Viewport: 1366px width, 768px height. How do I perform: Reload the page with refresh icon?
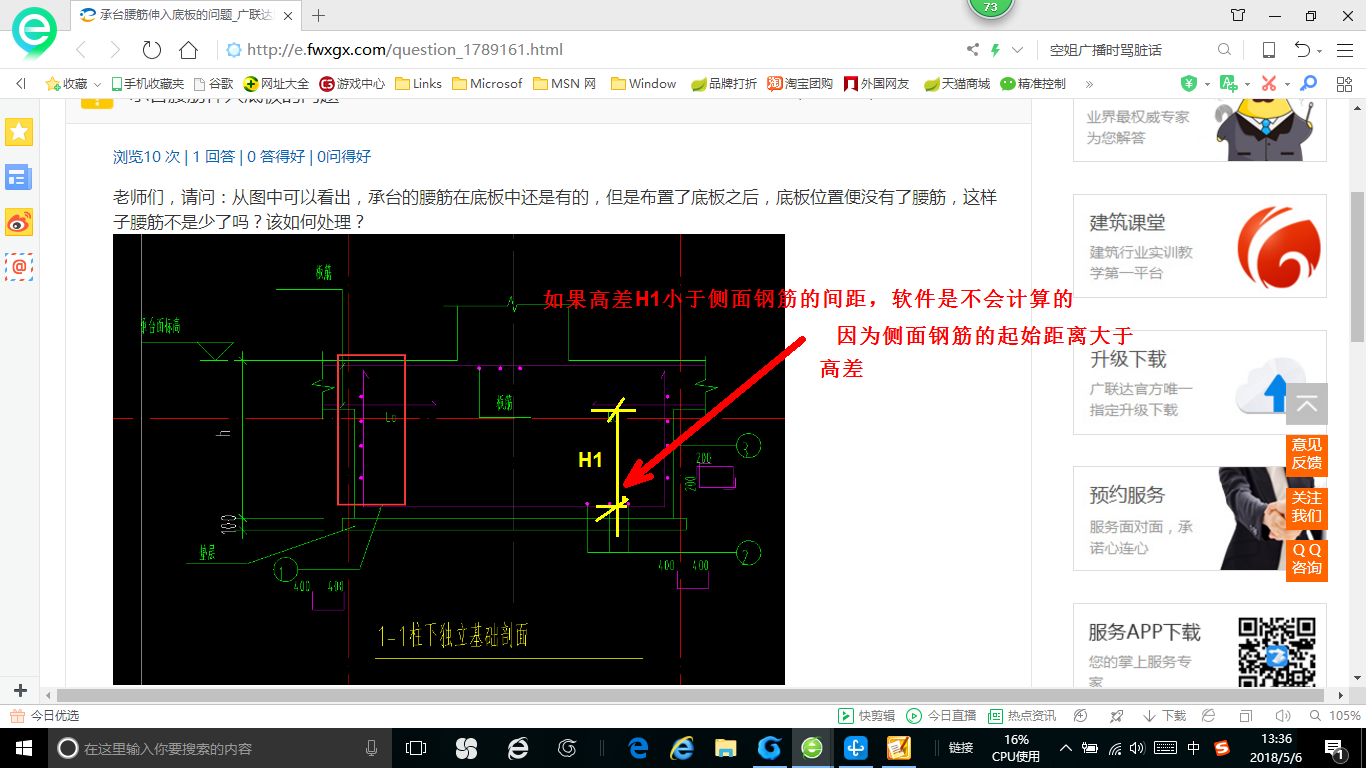pyautogui.click(x=152, y=50)
